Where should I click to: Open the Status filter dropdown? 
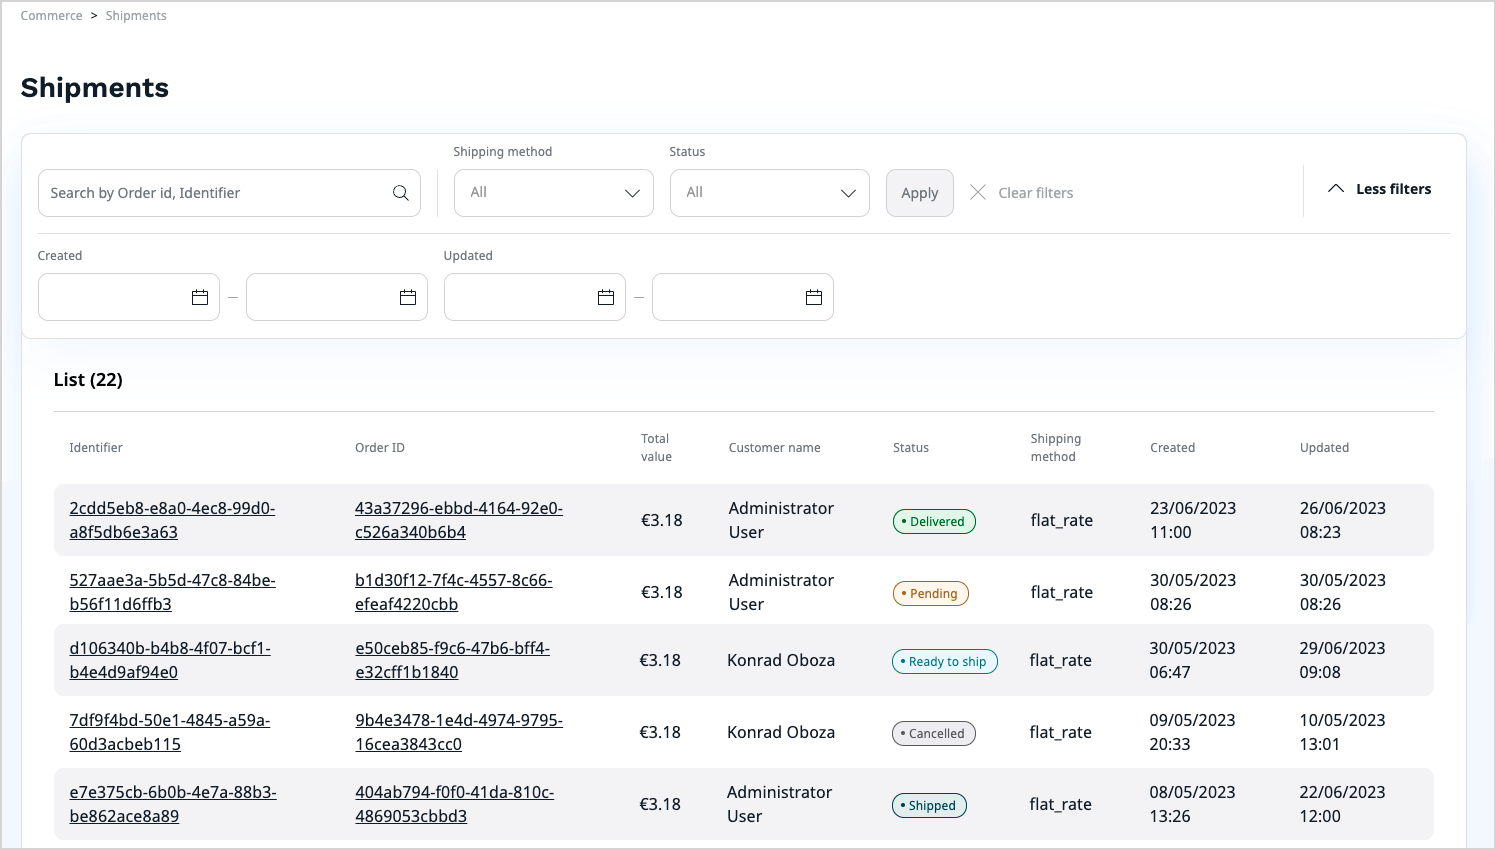tap(769, 193)
